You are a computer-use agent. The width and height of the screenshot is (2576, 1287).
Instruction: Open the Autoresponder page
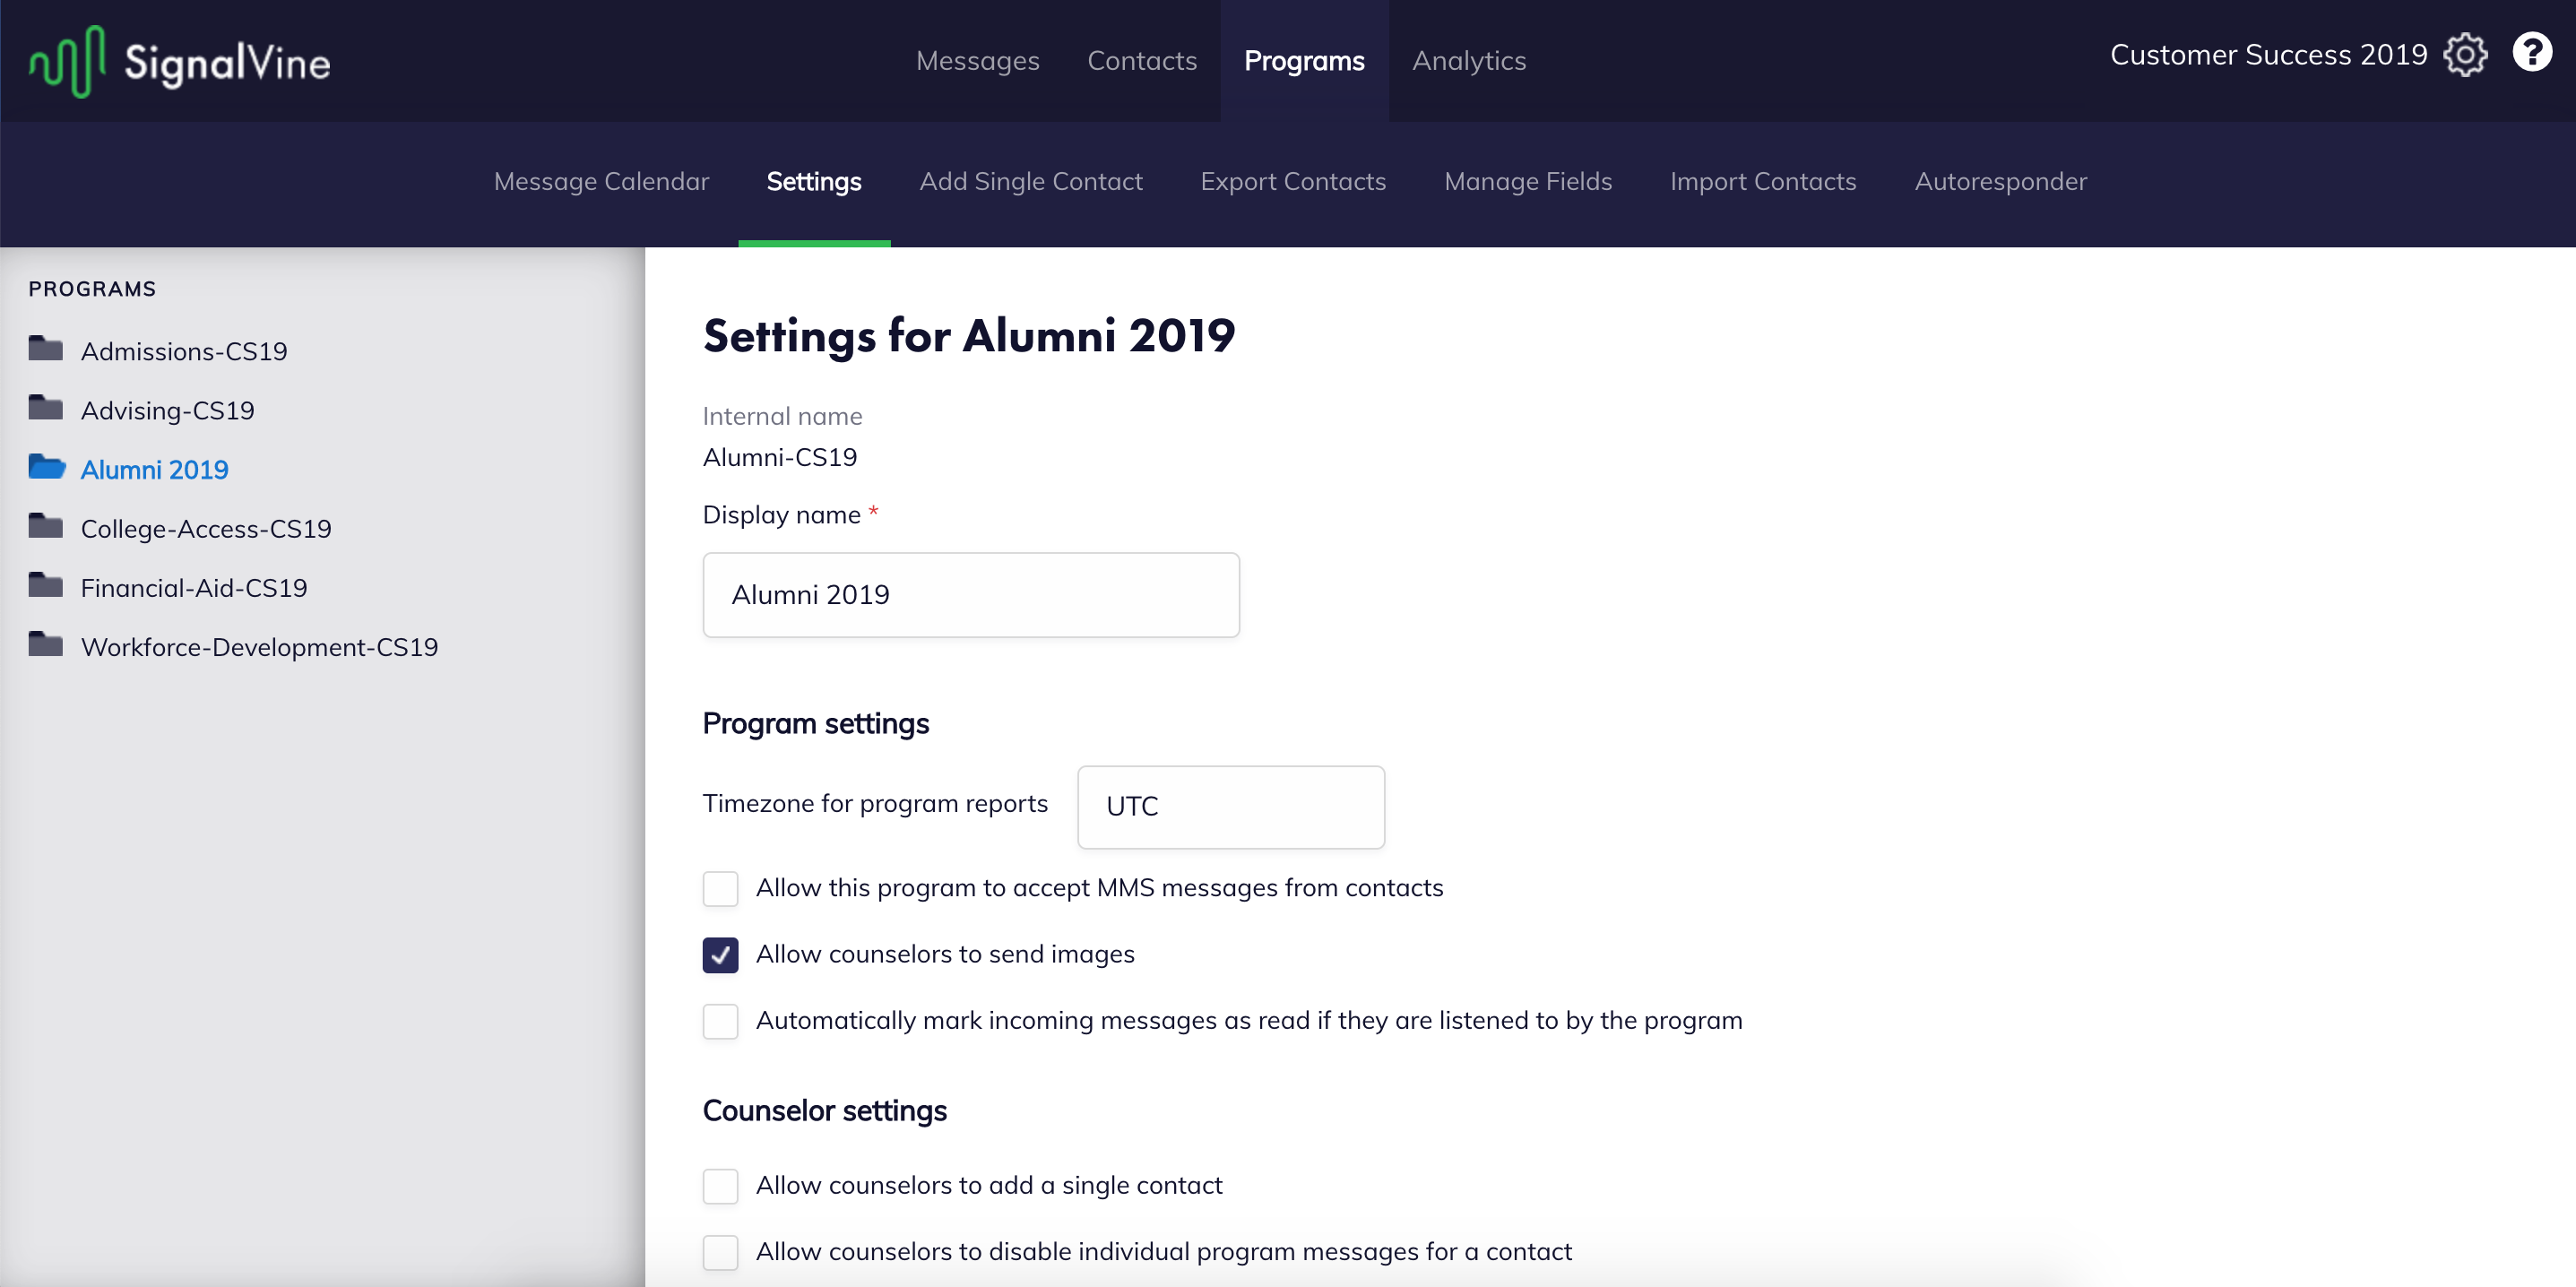point(2000,181)
